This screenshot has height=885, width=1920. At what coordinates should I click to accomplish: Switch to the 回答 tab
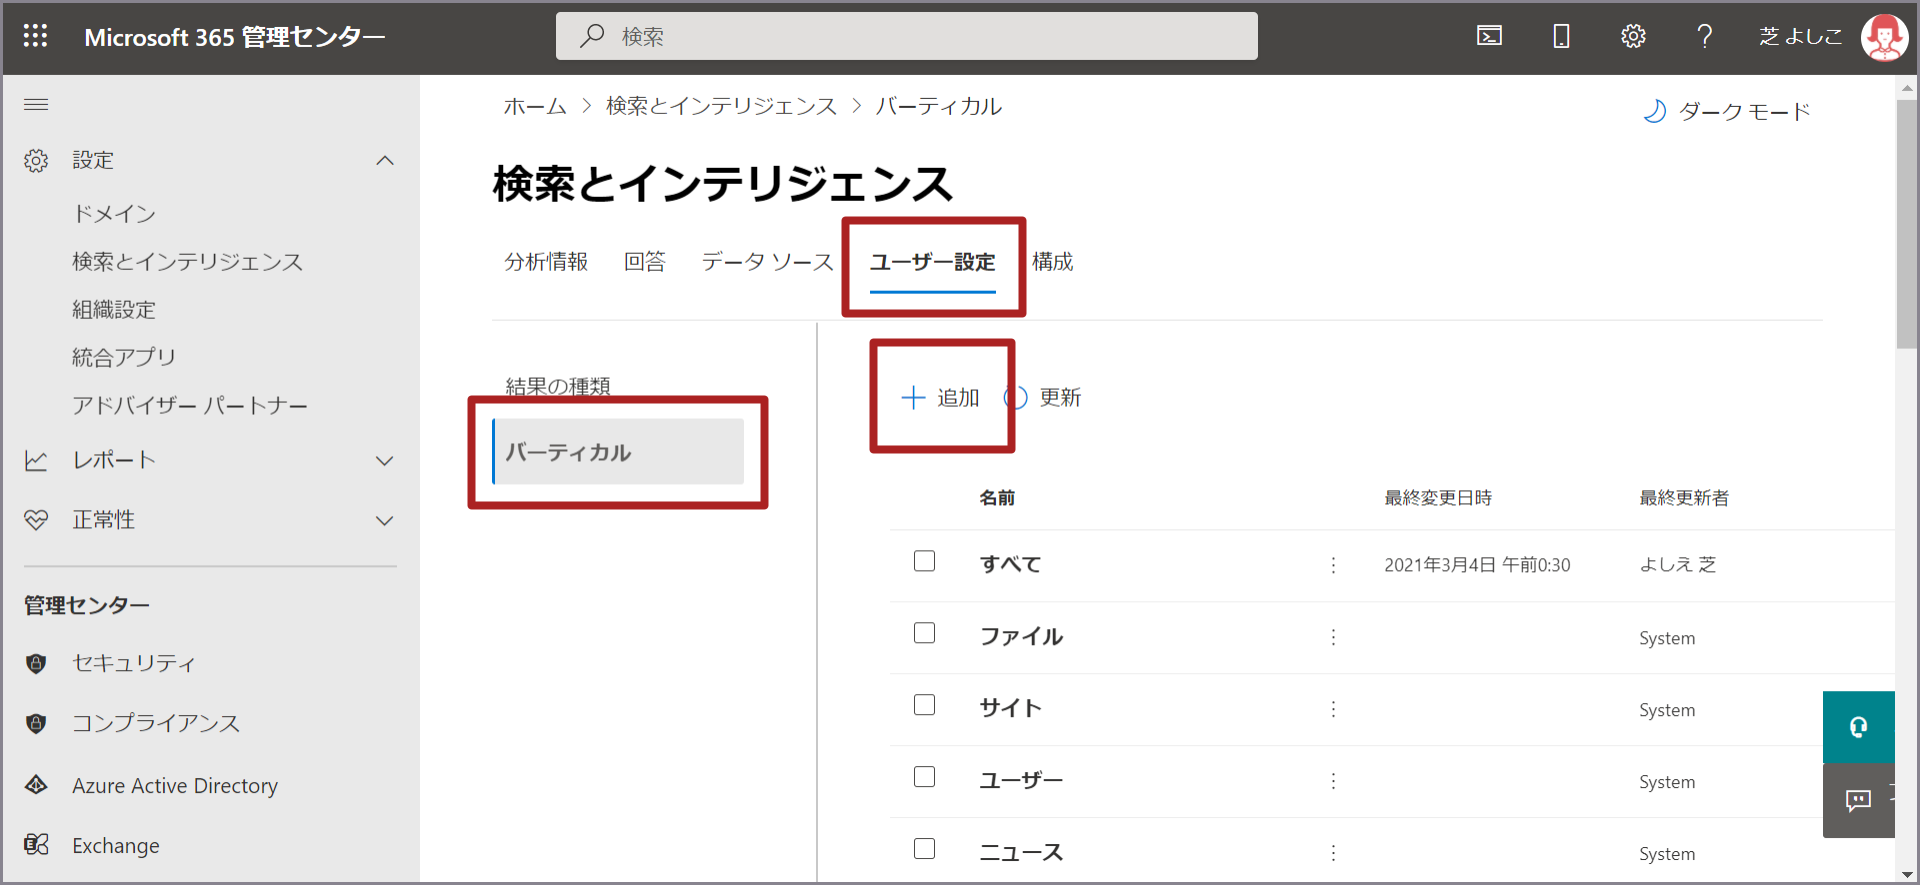pos(645,262)
